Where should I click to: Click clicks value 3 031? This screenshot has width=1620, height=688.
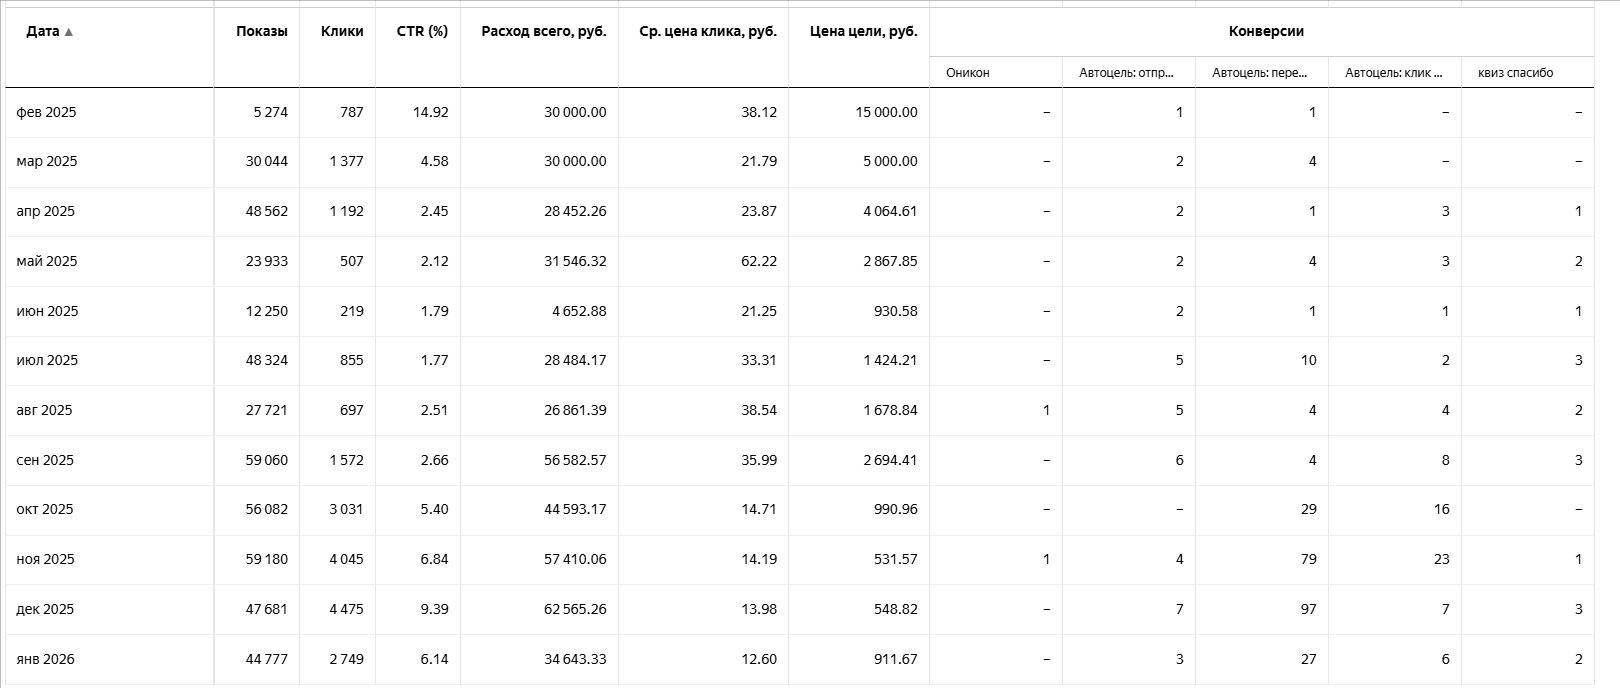pyautogui.click(x=346, y=509)
